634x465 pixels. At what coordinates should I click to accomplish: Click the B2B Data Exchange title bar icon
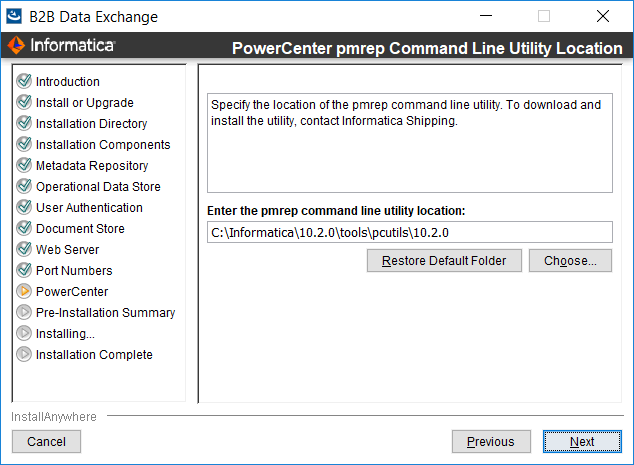coord(14,17)
